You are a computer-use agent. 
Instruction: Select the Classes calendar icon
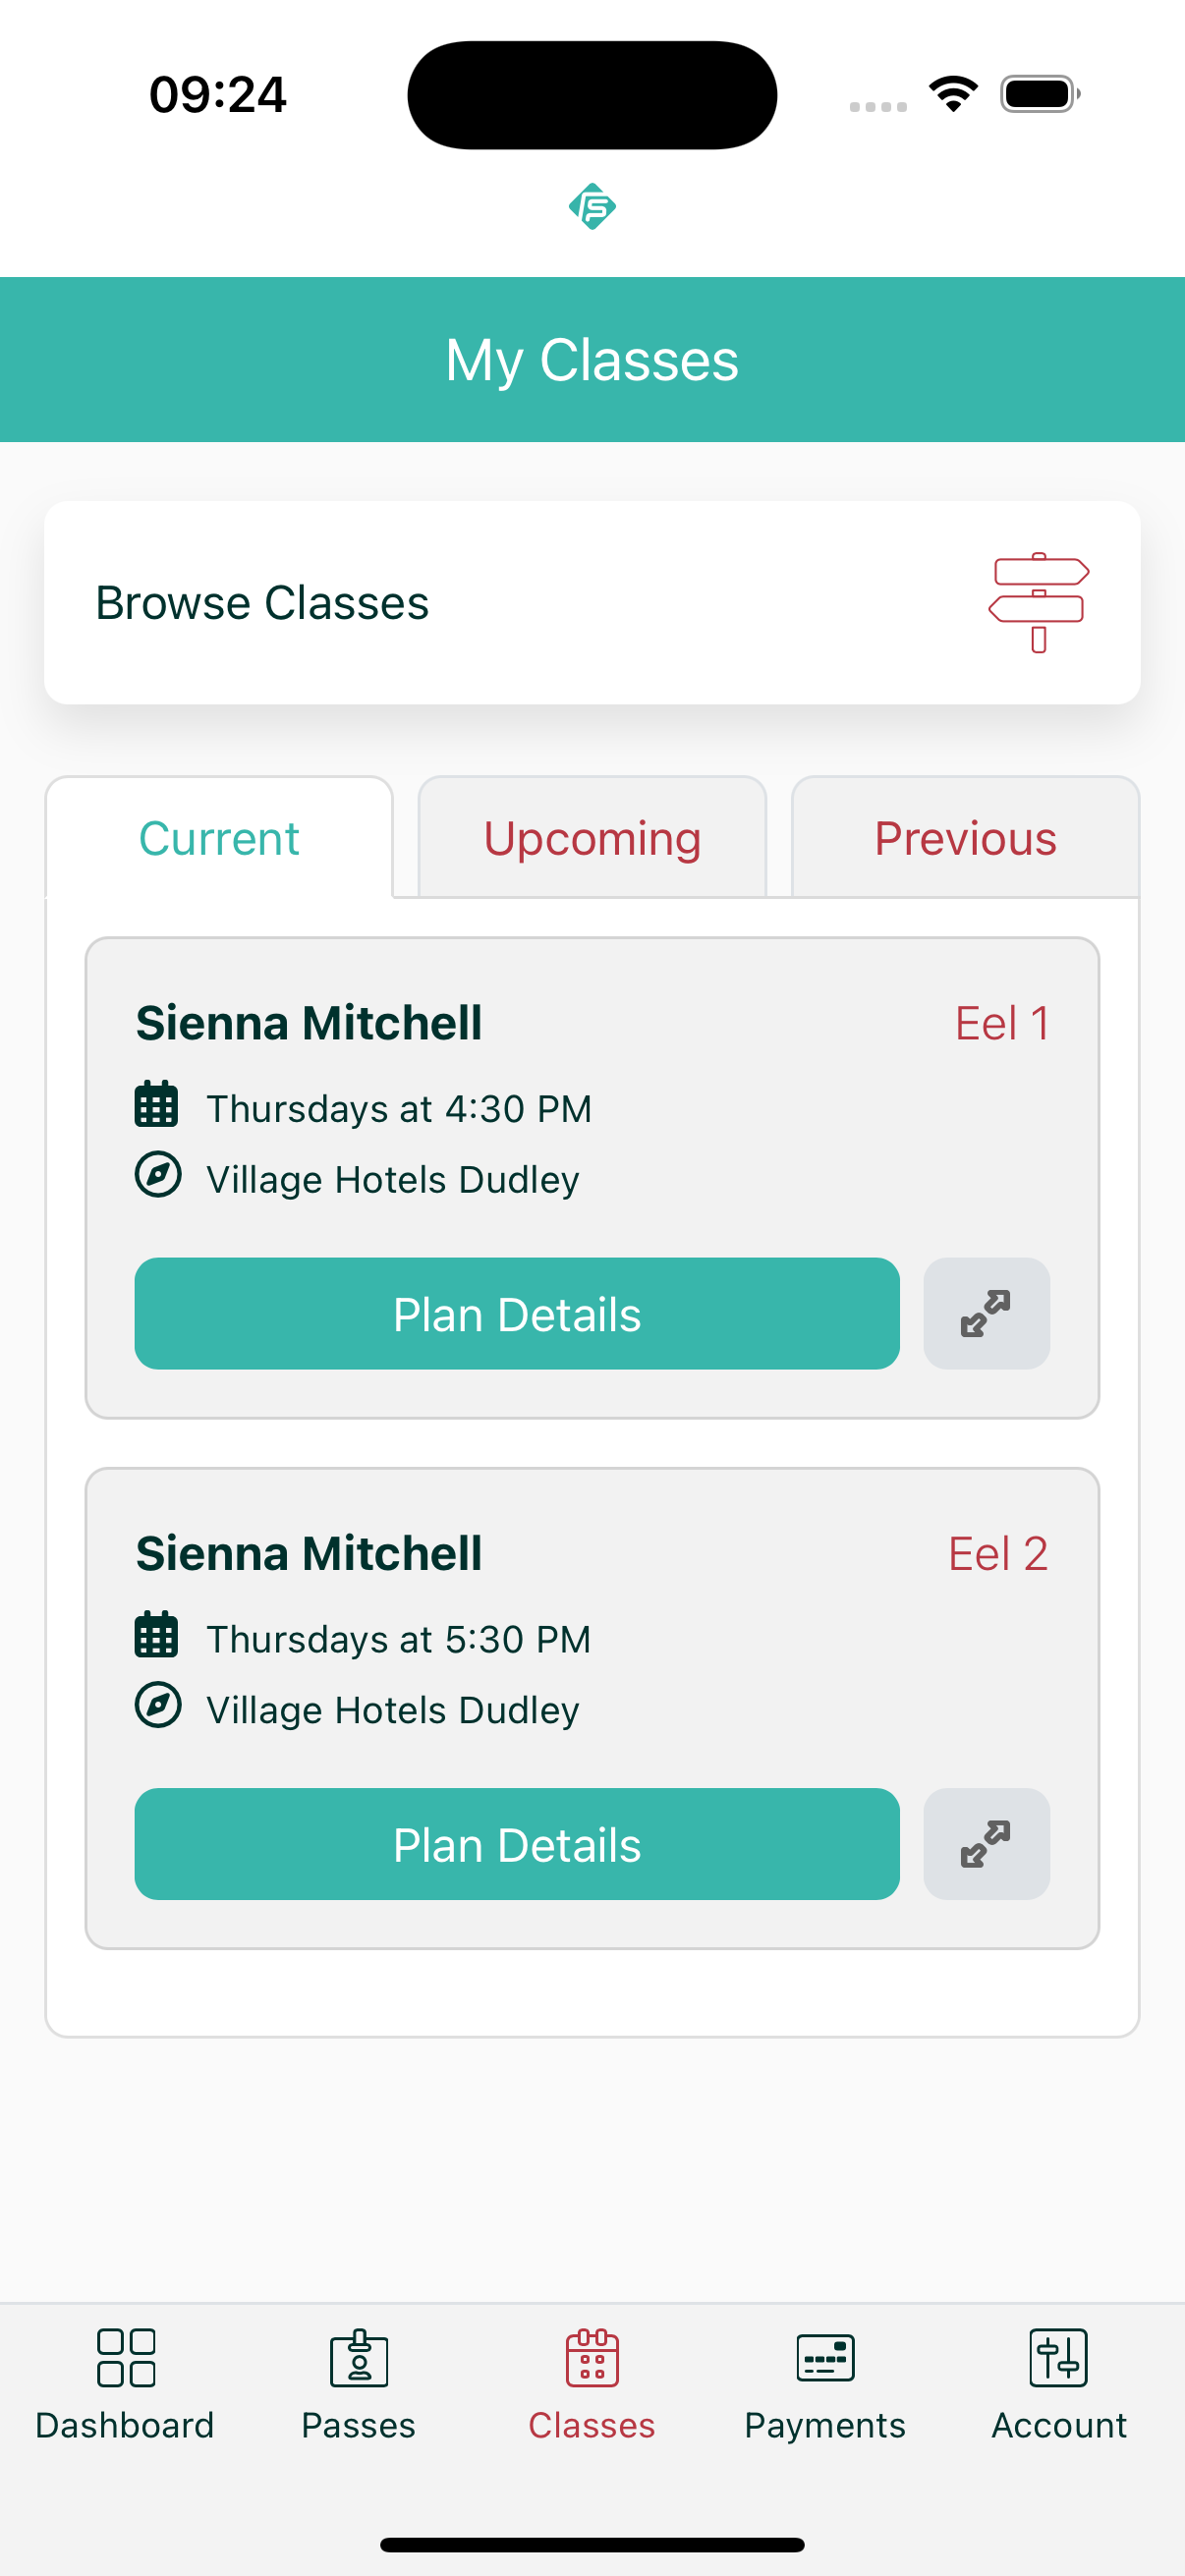592,2357
